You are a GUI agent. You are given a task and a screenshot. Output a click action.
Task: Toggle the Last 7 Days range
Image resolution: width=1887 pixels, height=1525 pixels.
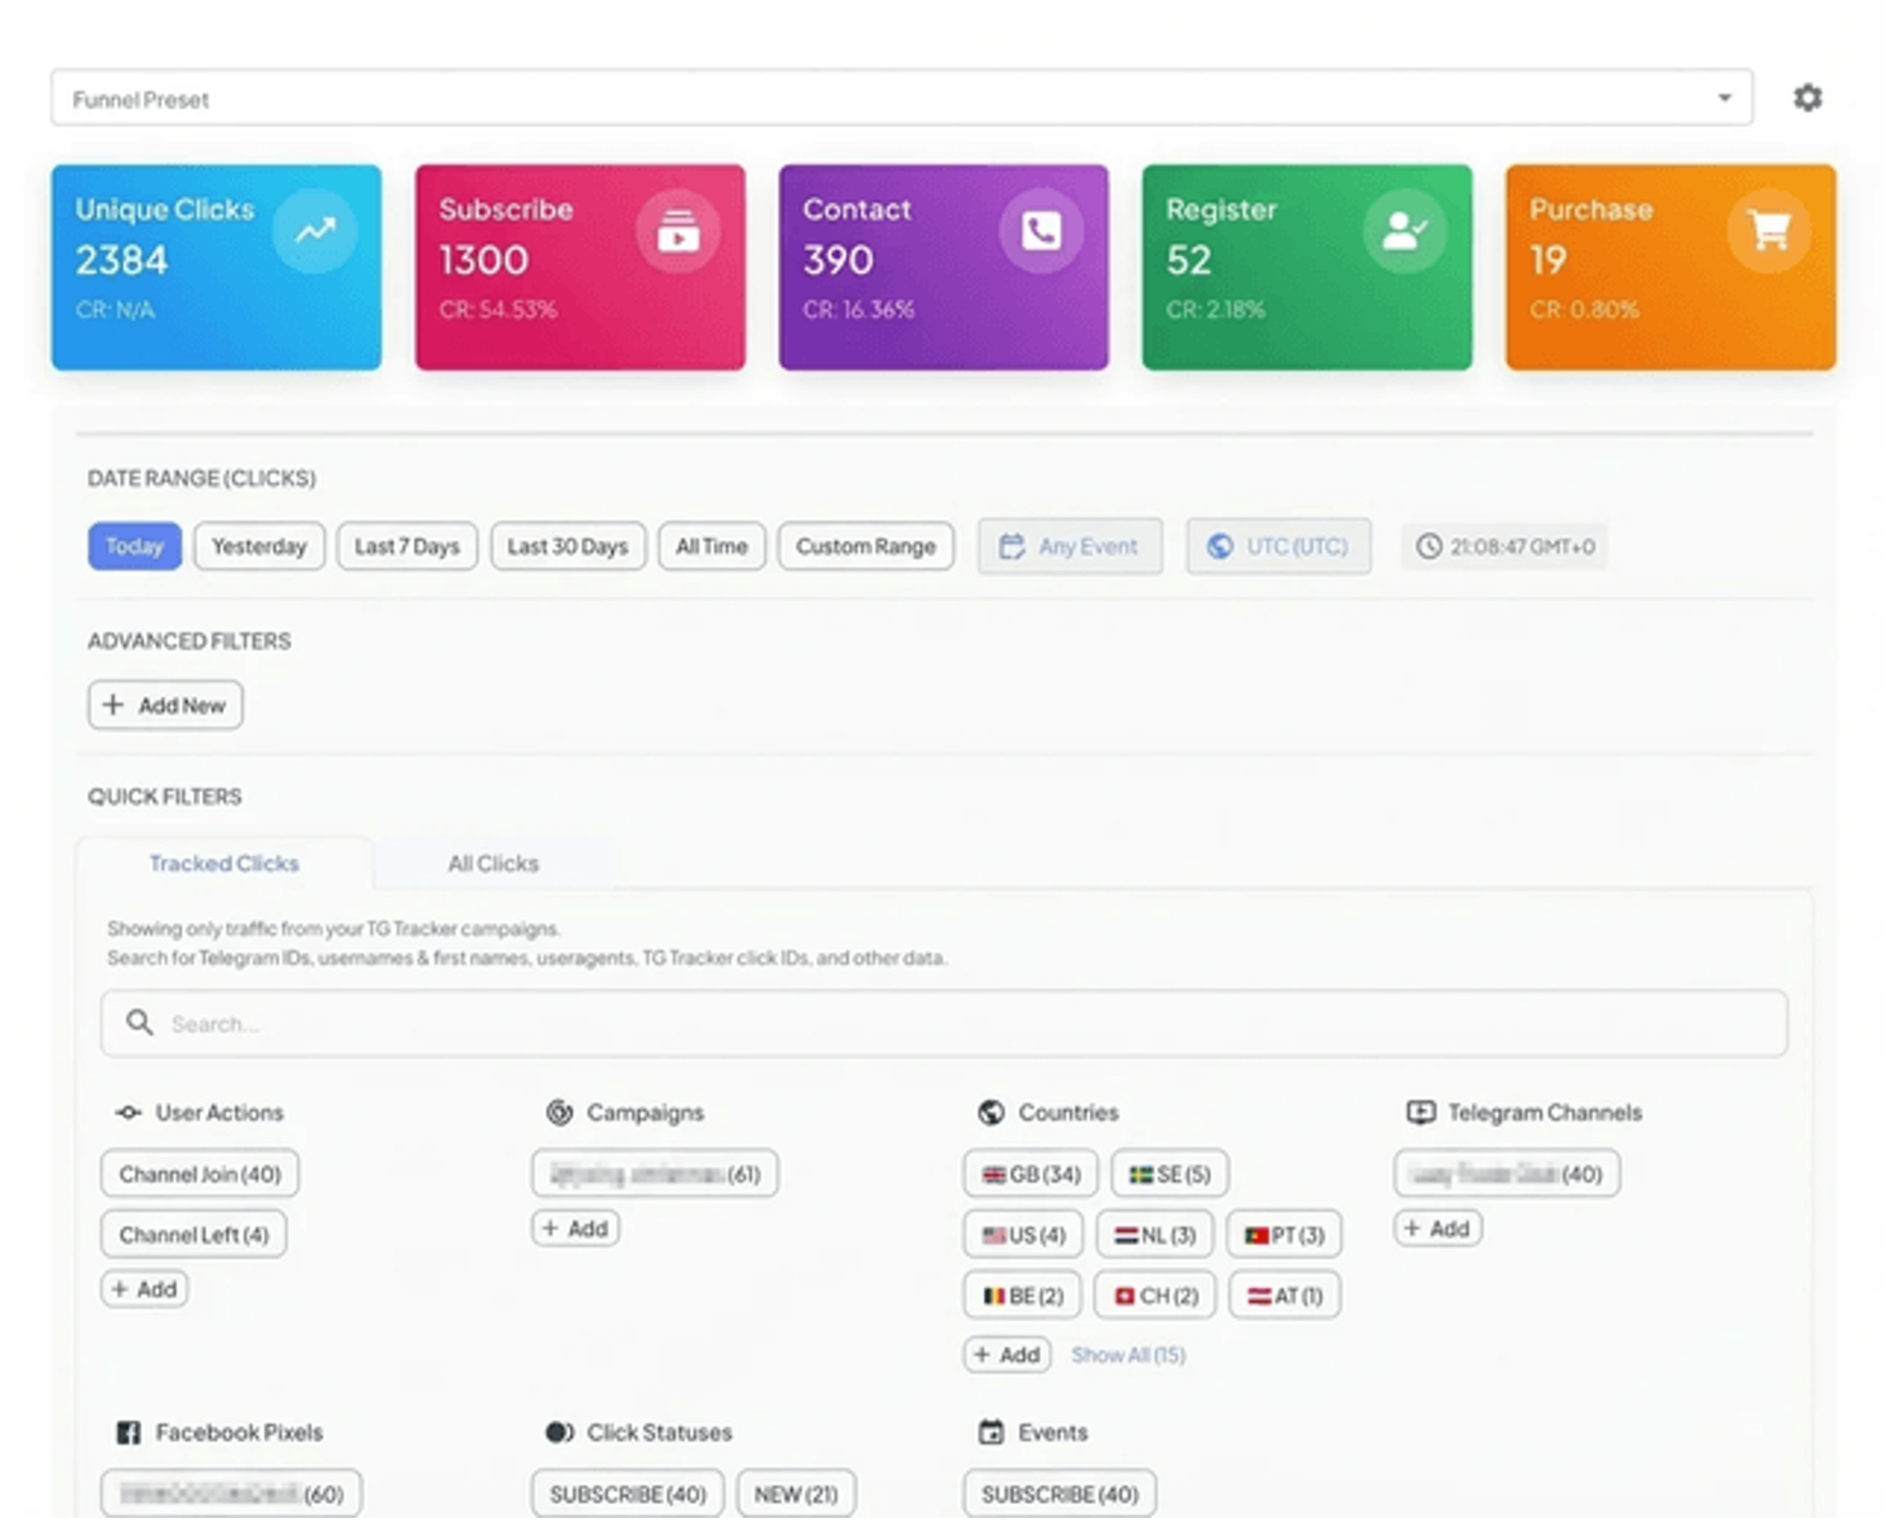tap(407, 547)
